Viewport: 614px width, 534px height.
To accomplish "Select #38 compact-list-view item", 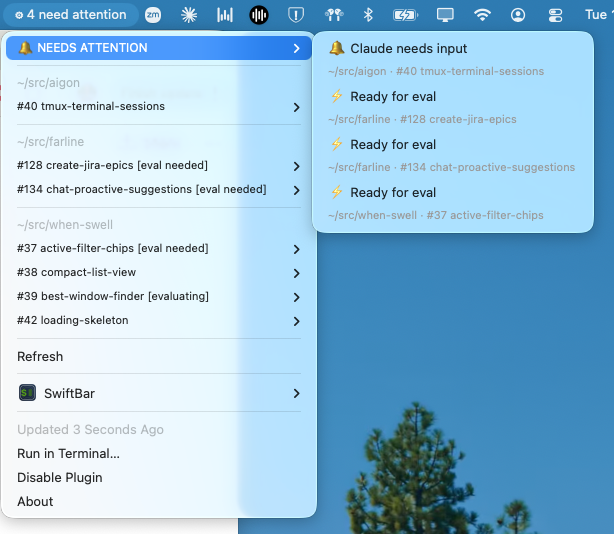I will (x=159, y=272).
